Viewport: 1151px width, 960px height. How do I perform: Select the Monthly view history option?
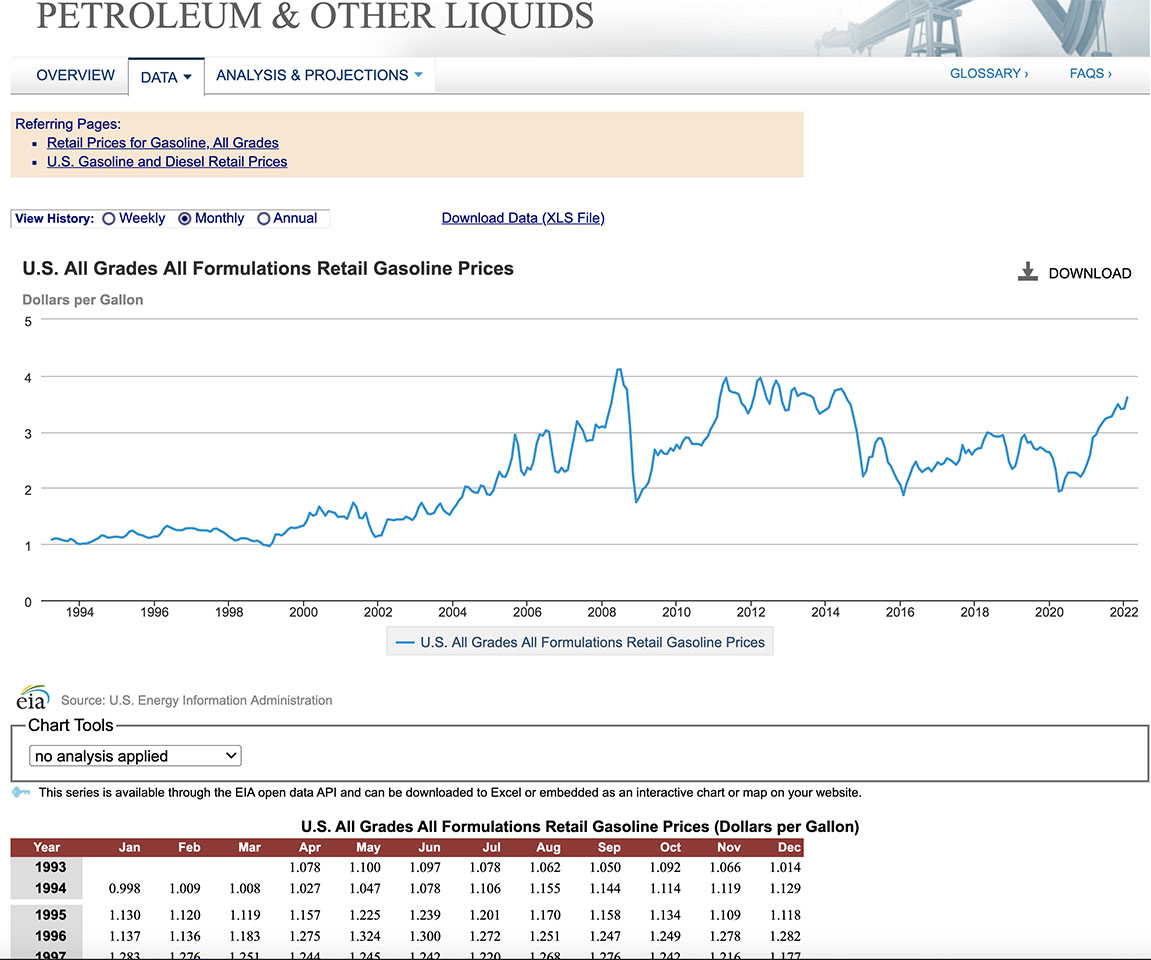(x=185, y=219)
